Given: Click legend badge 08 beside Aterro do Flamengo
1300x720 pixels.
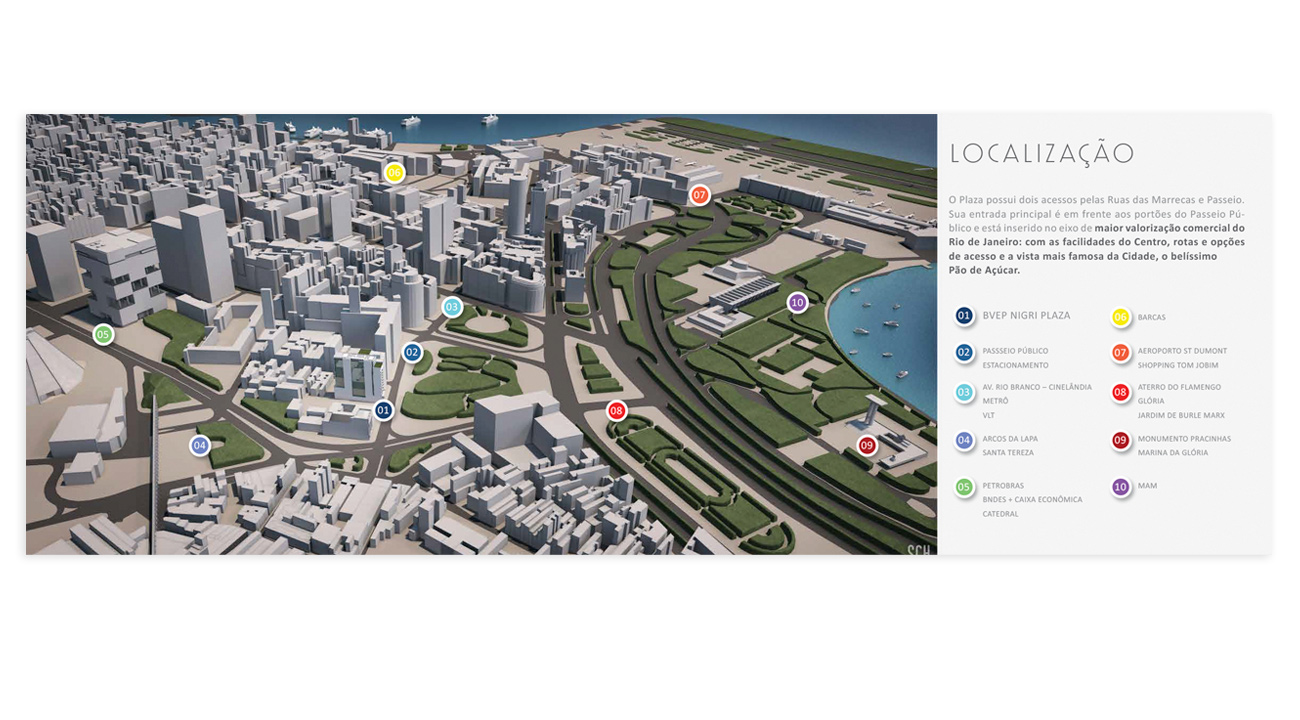Looking at the screenshot, I should coord(1121,392).
